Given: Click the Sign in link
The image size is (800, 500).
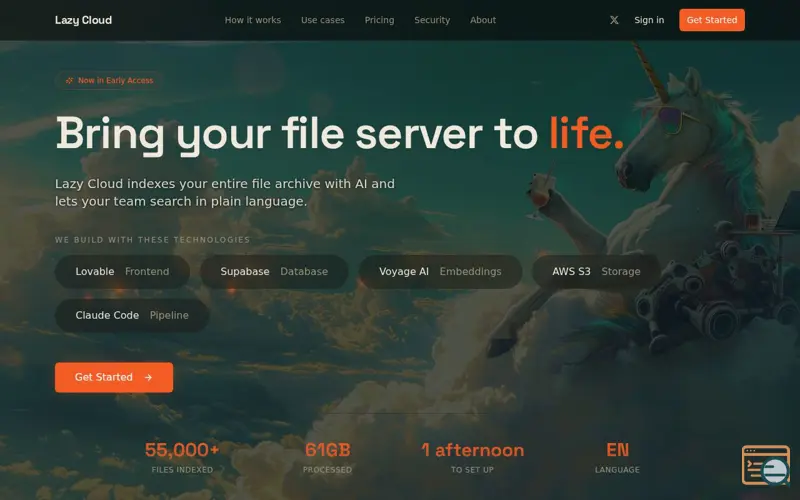Looking at the screenshot, I should [x=649, y=20].
